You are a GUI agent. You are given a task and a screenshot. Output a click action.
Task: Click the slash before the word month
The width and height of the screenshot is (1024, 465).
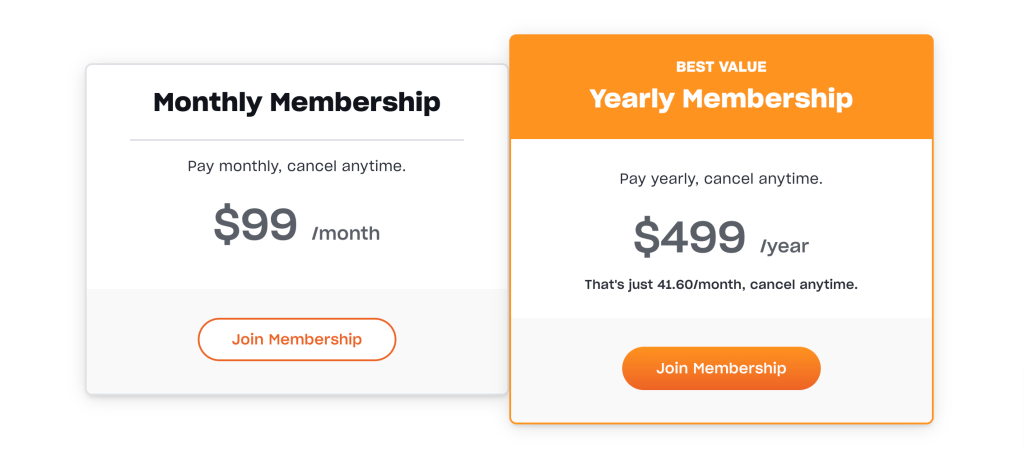[x=315, y=233]
